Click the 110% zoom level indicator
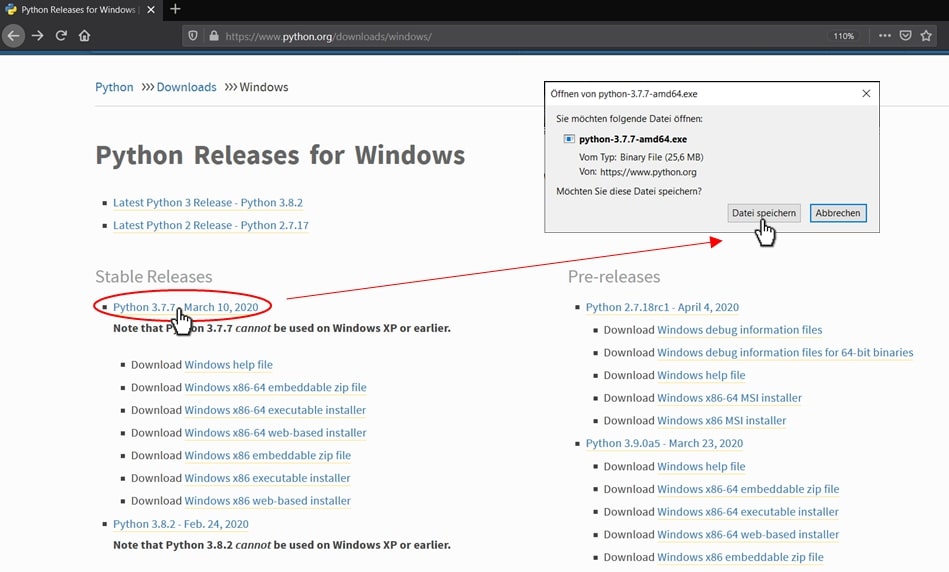This screenshot has height=572, width=949. click(x=843, y=36)
